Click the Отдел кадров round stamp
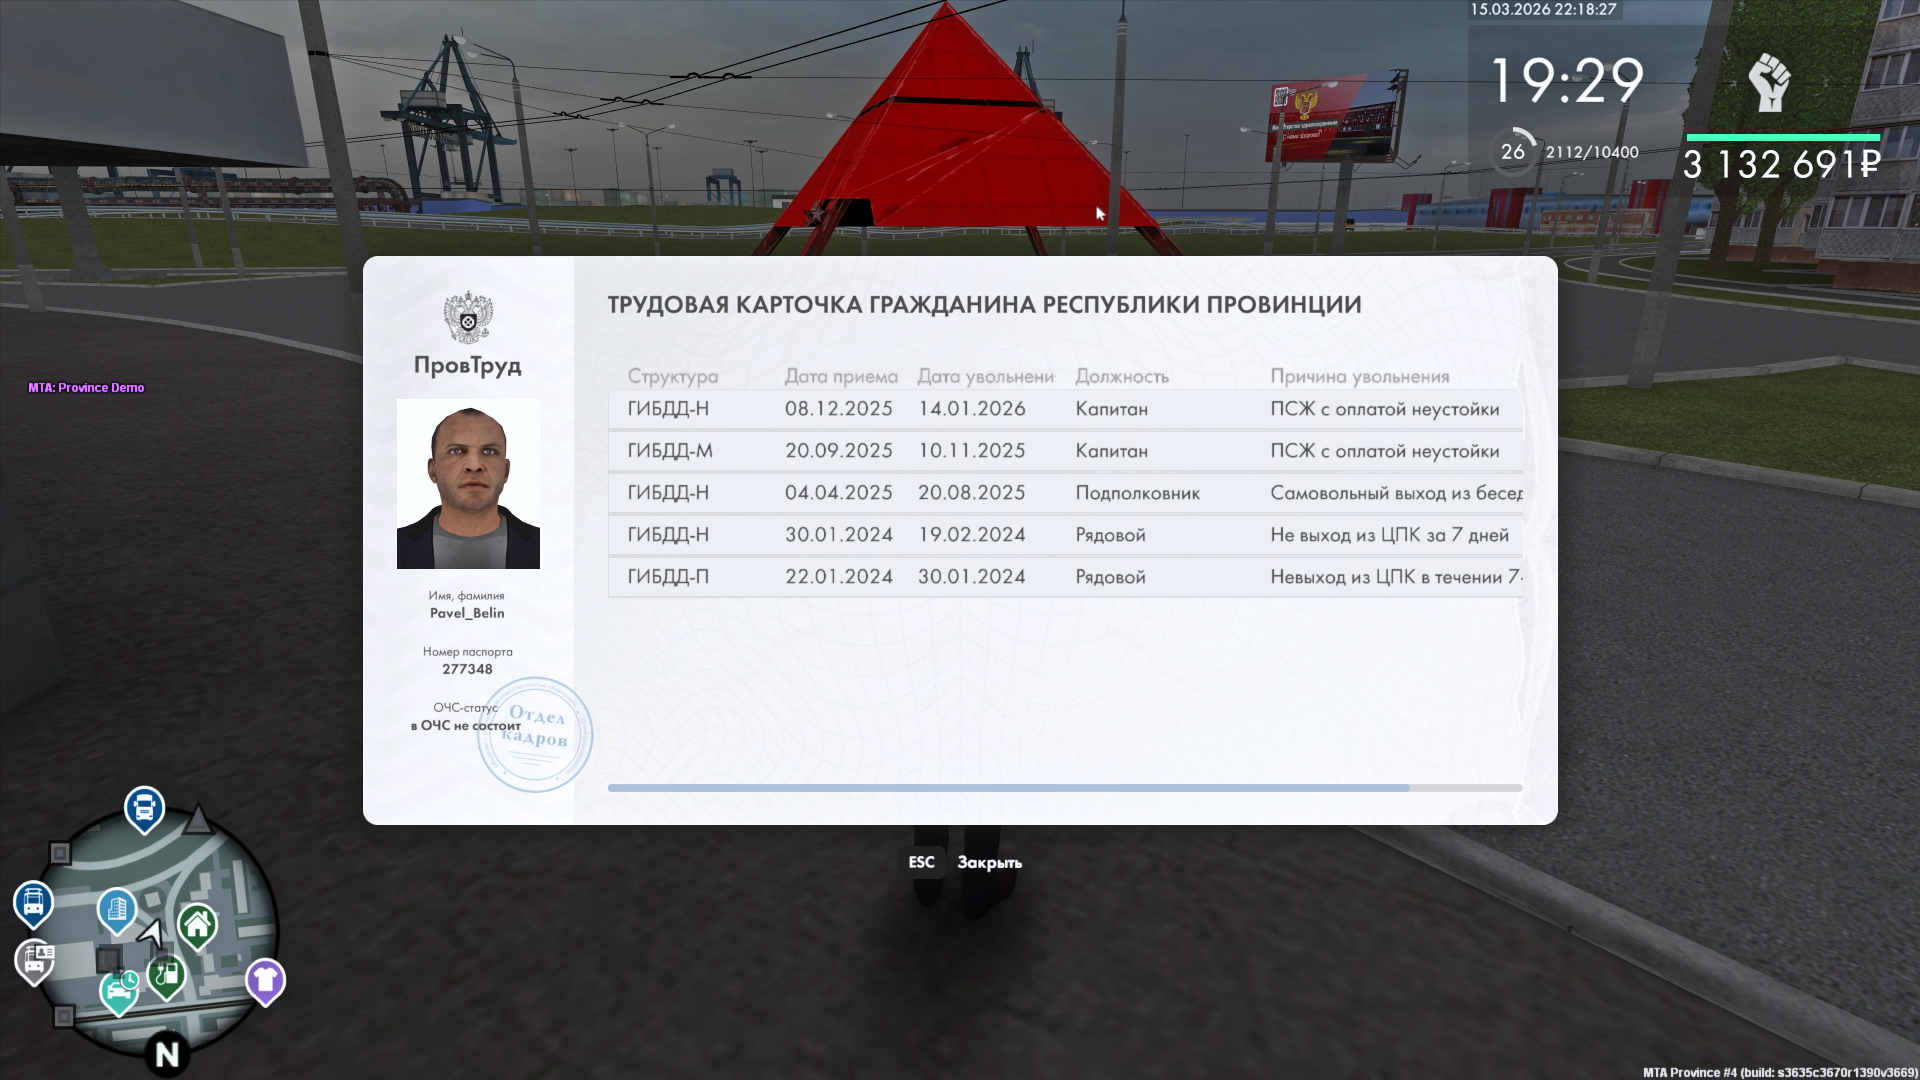 535,734
